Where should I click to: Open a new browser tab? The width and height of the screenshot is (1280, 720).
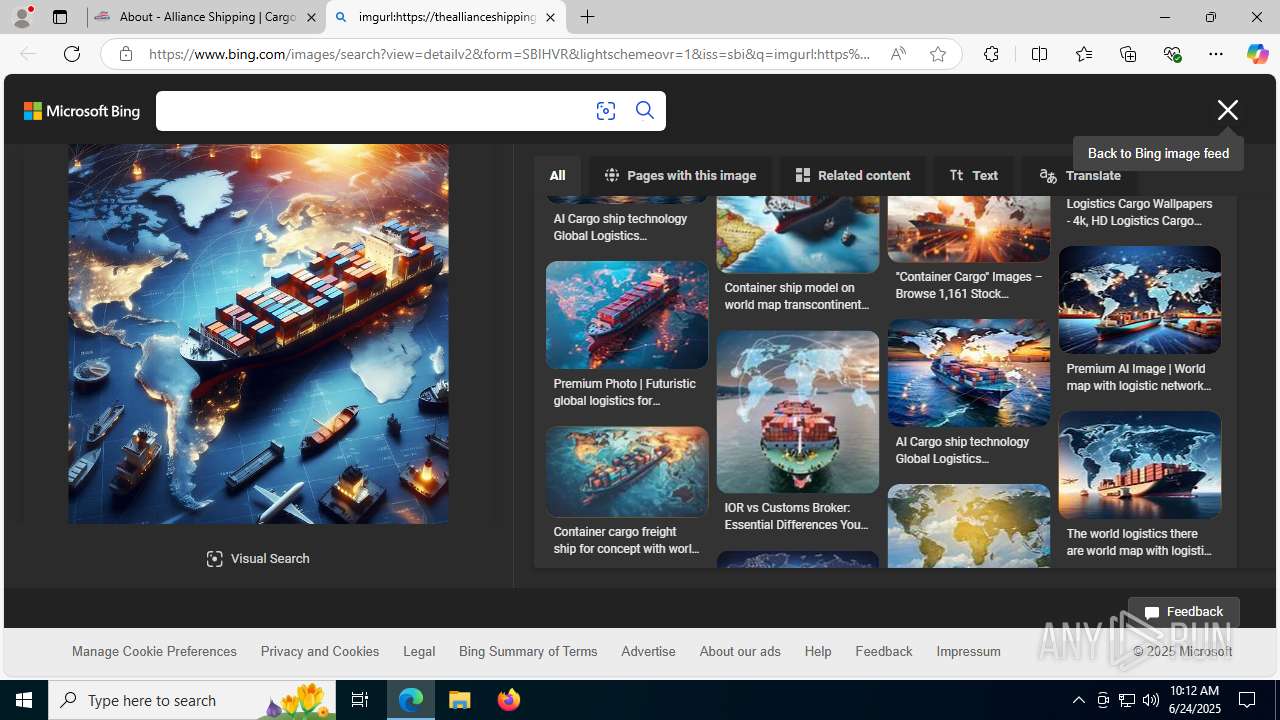point(587,17)
